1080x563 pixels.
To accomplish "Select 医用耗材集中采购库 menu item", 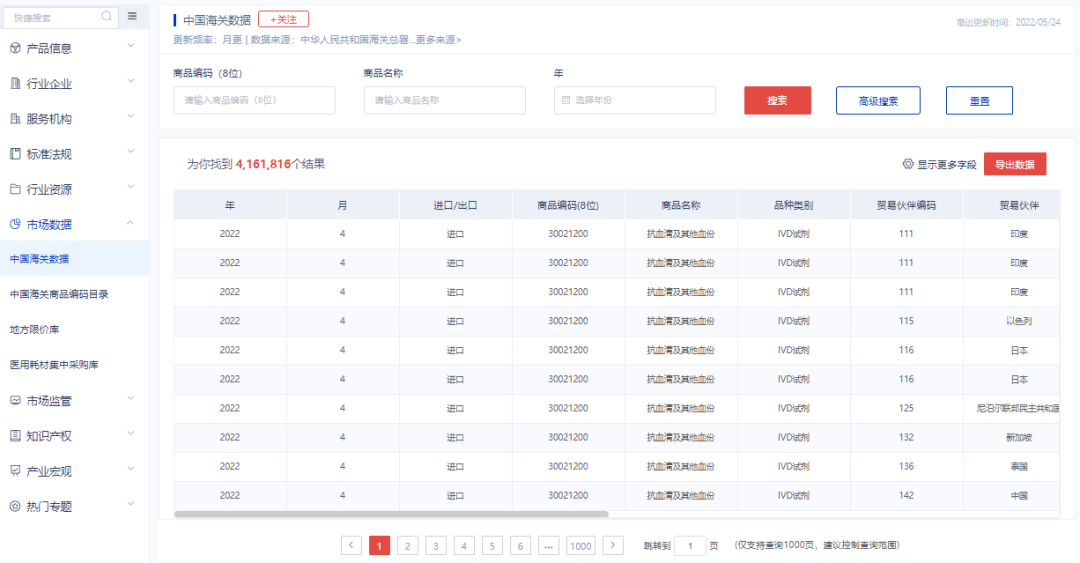I will tap(54, 365).
